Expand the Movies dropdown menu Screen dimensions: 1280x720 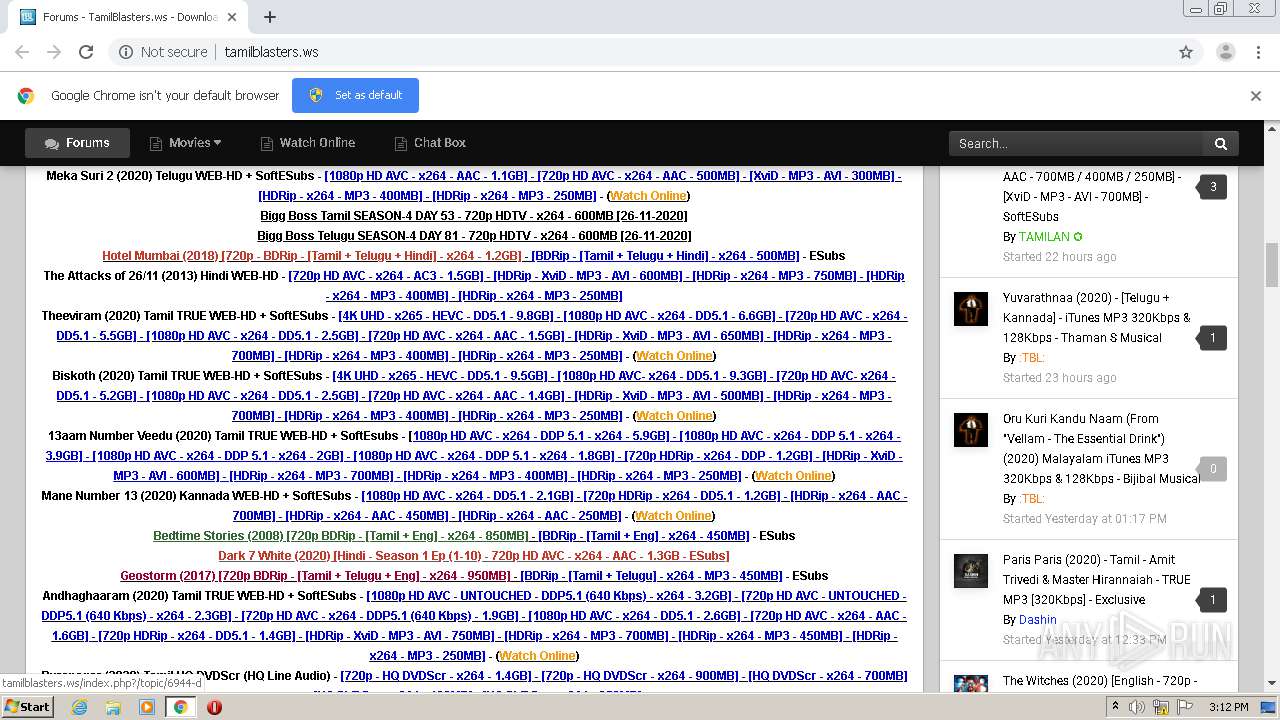185,143
